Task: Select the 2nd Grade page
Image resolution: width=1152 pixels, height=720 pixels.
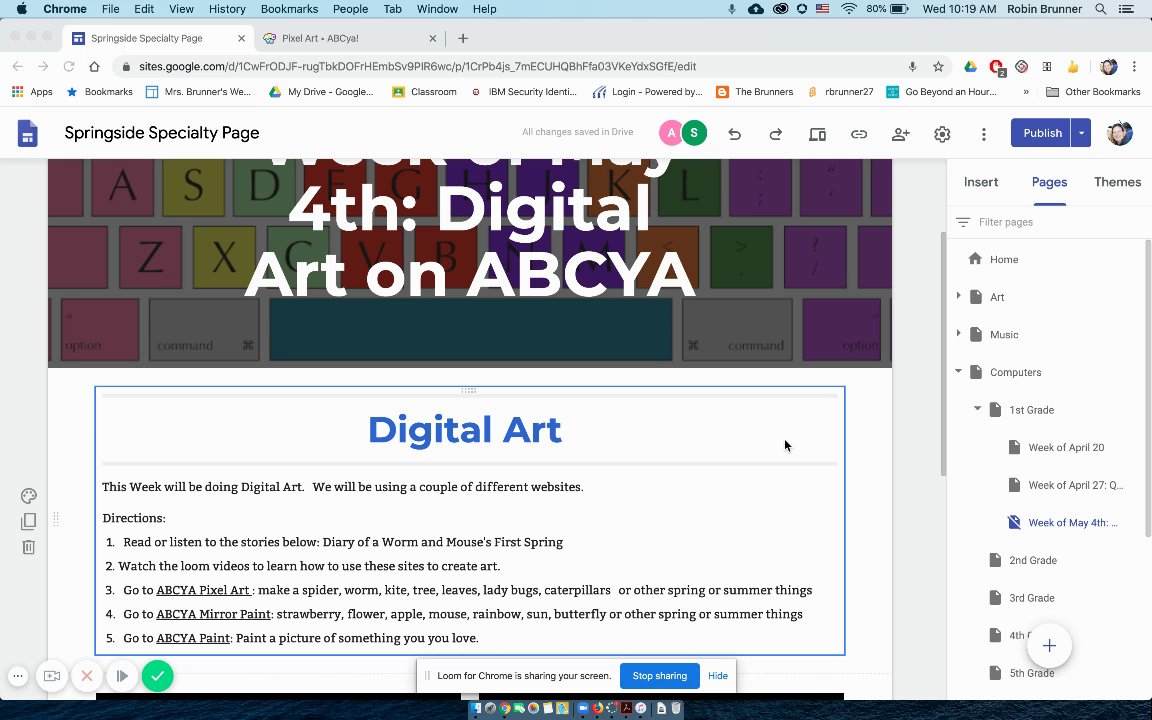Action: pyautogui.click(x=1032, y=560)
